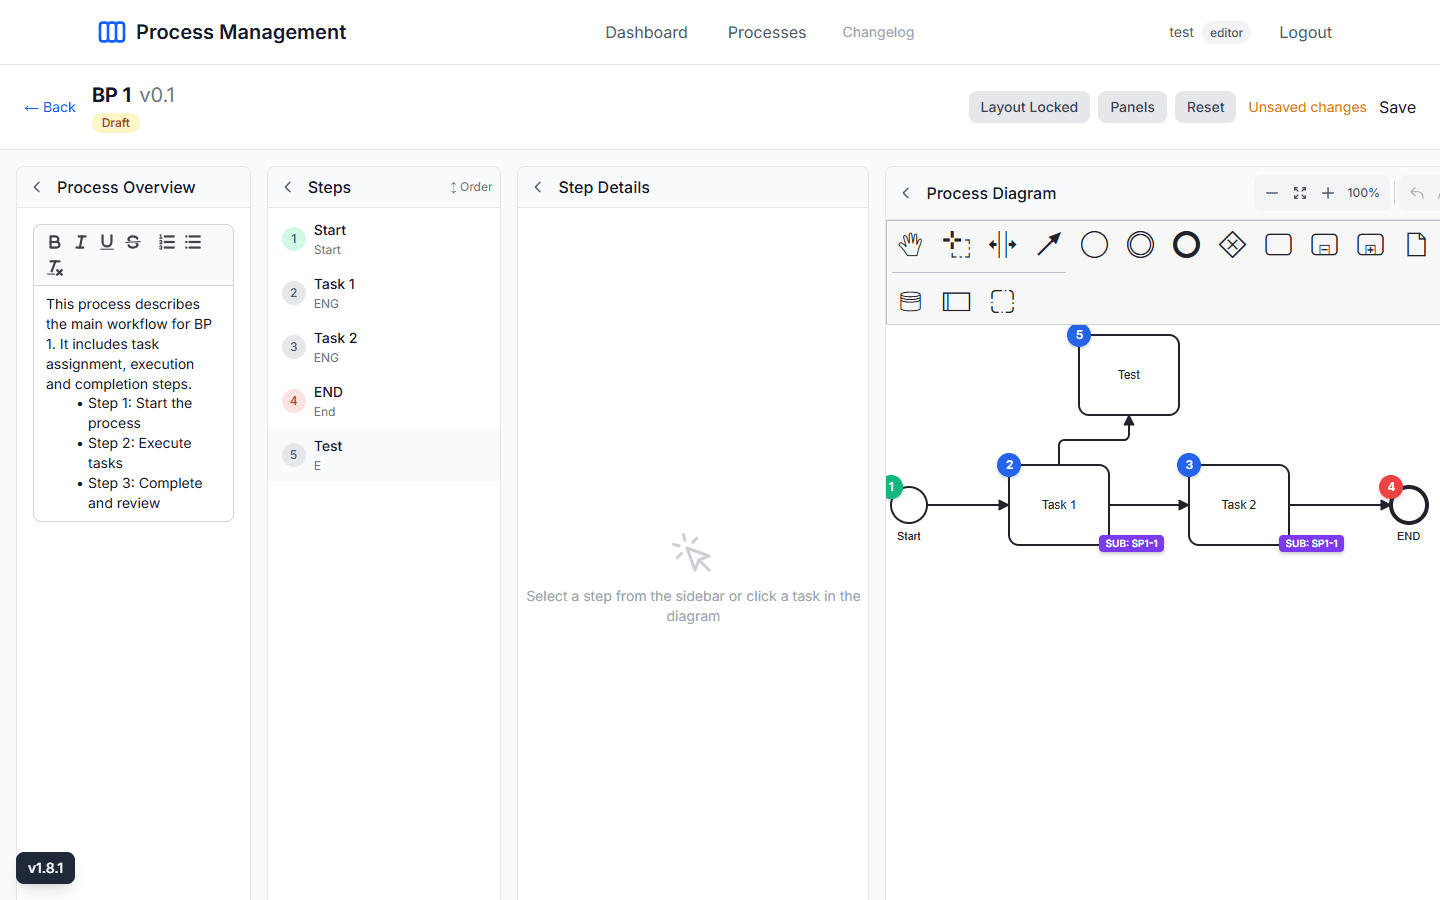Screen dimensions: 1440x900
Task: Zoom in on the process diagram
Action: [x=1328, y=193]
